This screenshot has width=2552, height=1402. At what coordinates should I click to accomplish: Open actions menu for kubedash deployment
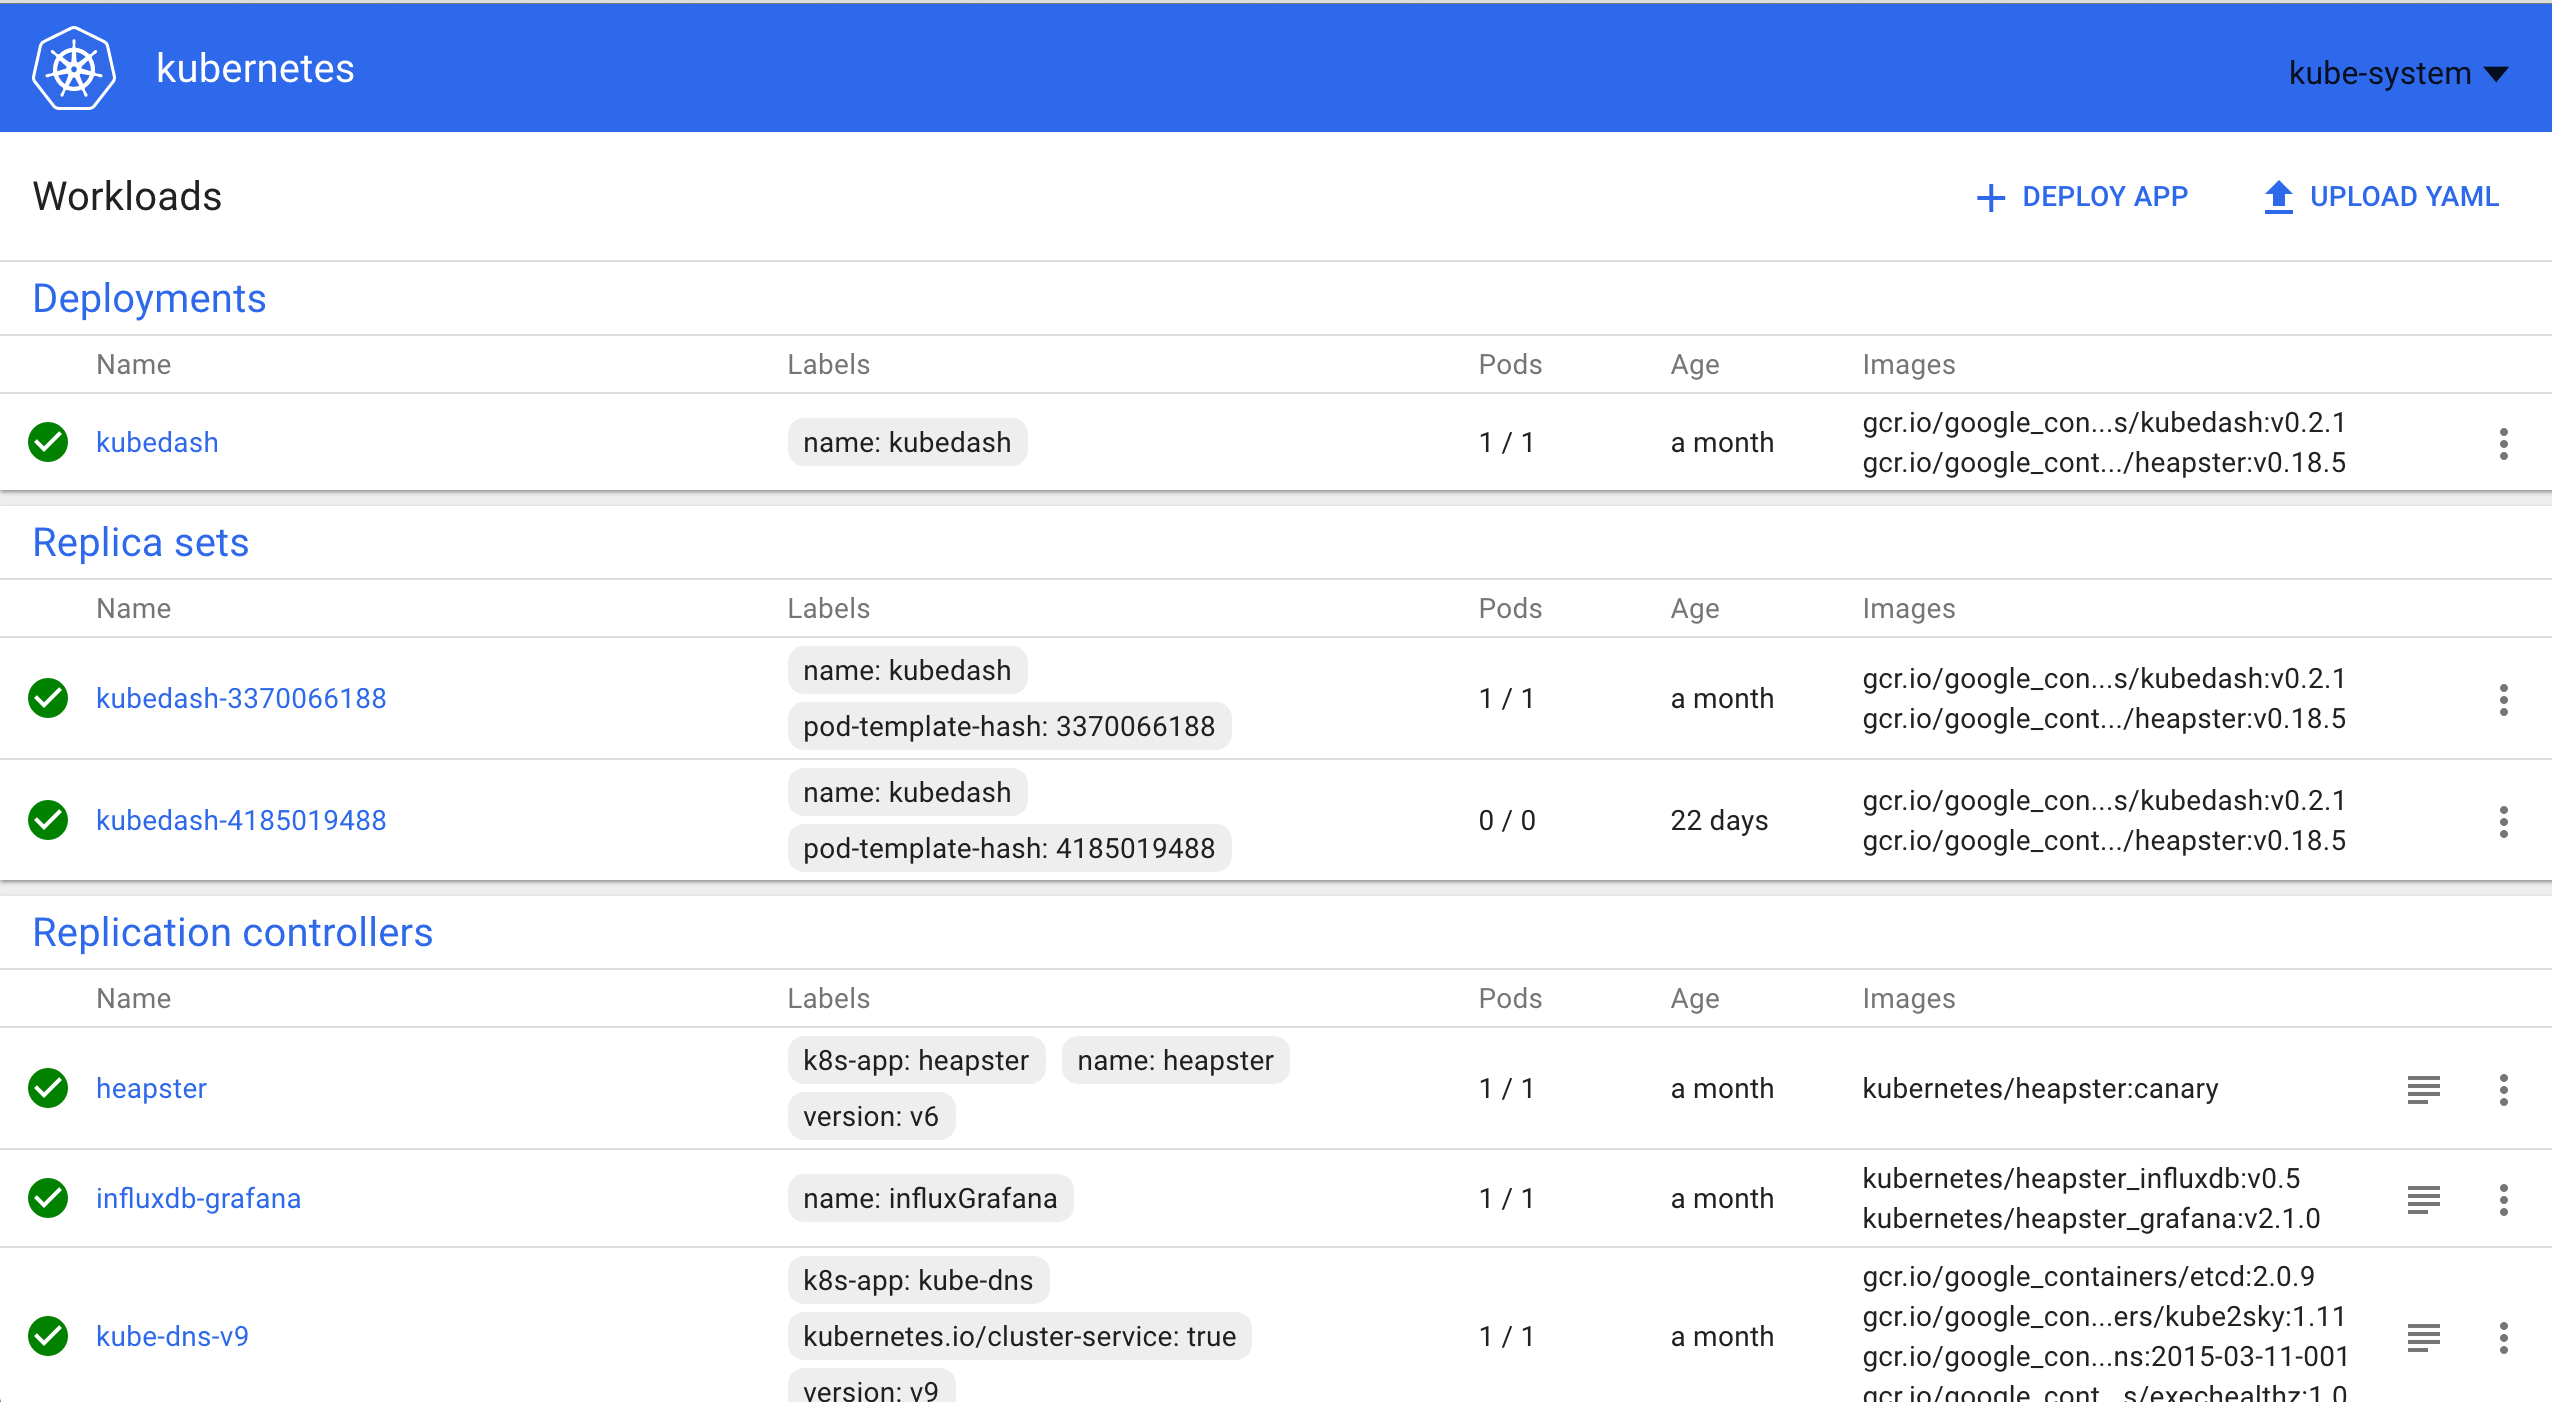(2504, 444)
